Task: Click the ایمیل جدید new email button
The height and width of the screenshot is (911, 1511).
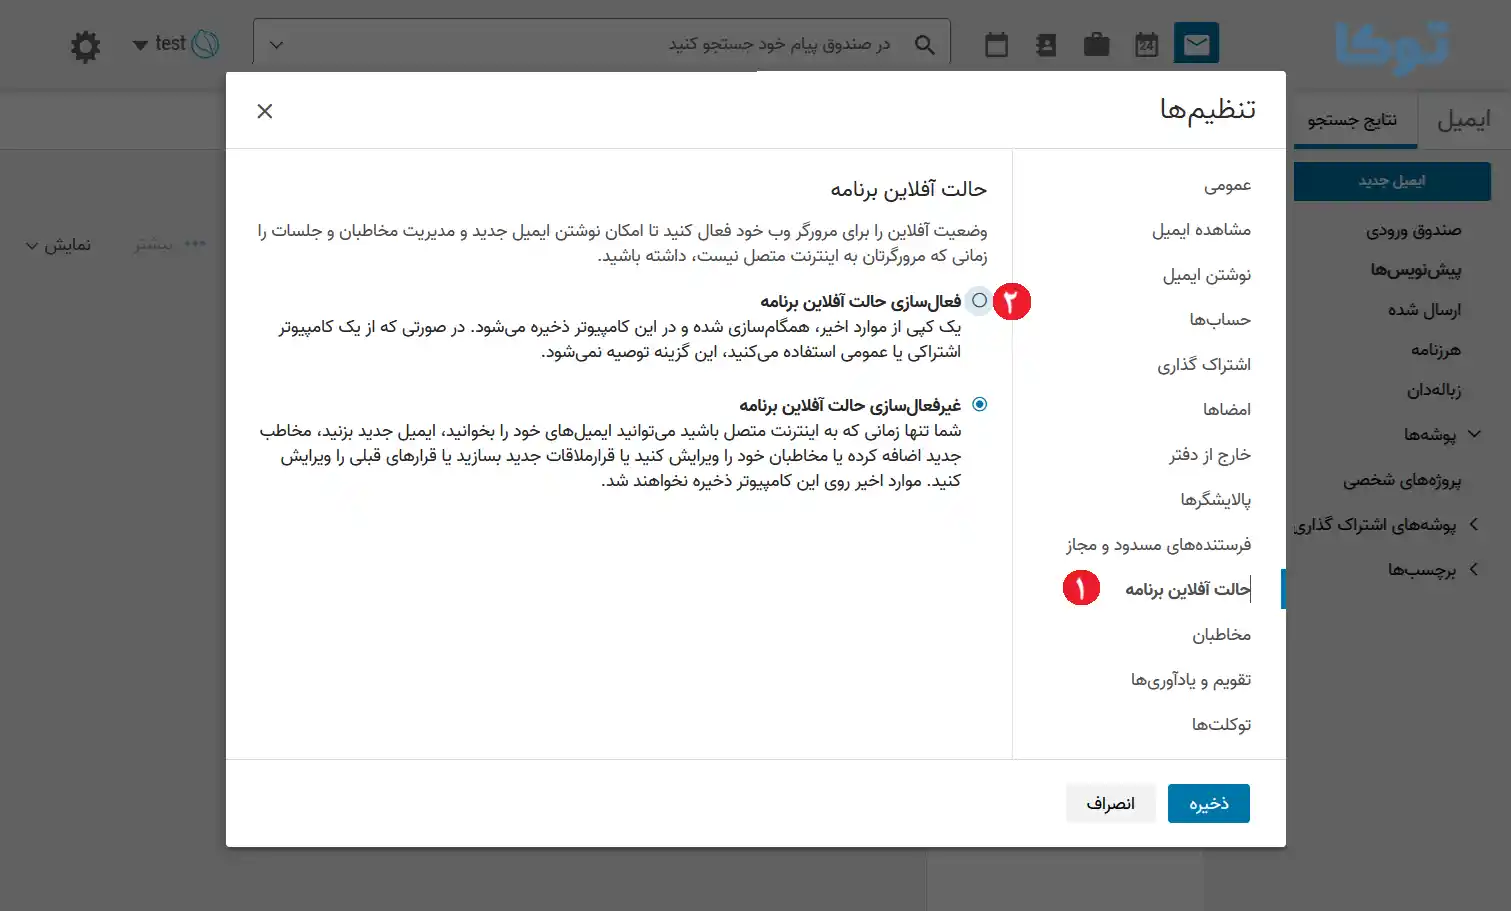Action: click(1392, 181)
